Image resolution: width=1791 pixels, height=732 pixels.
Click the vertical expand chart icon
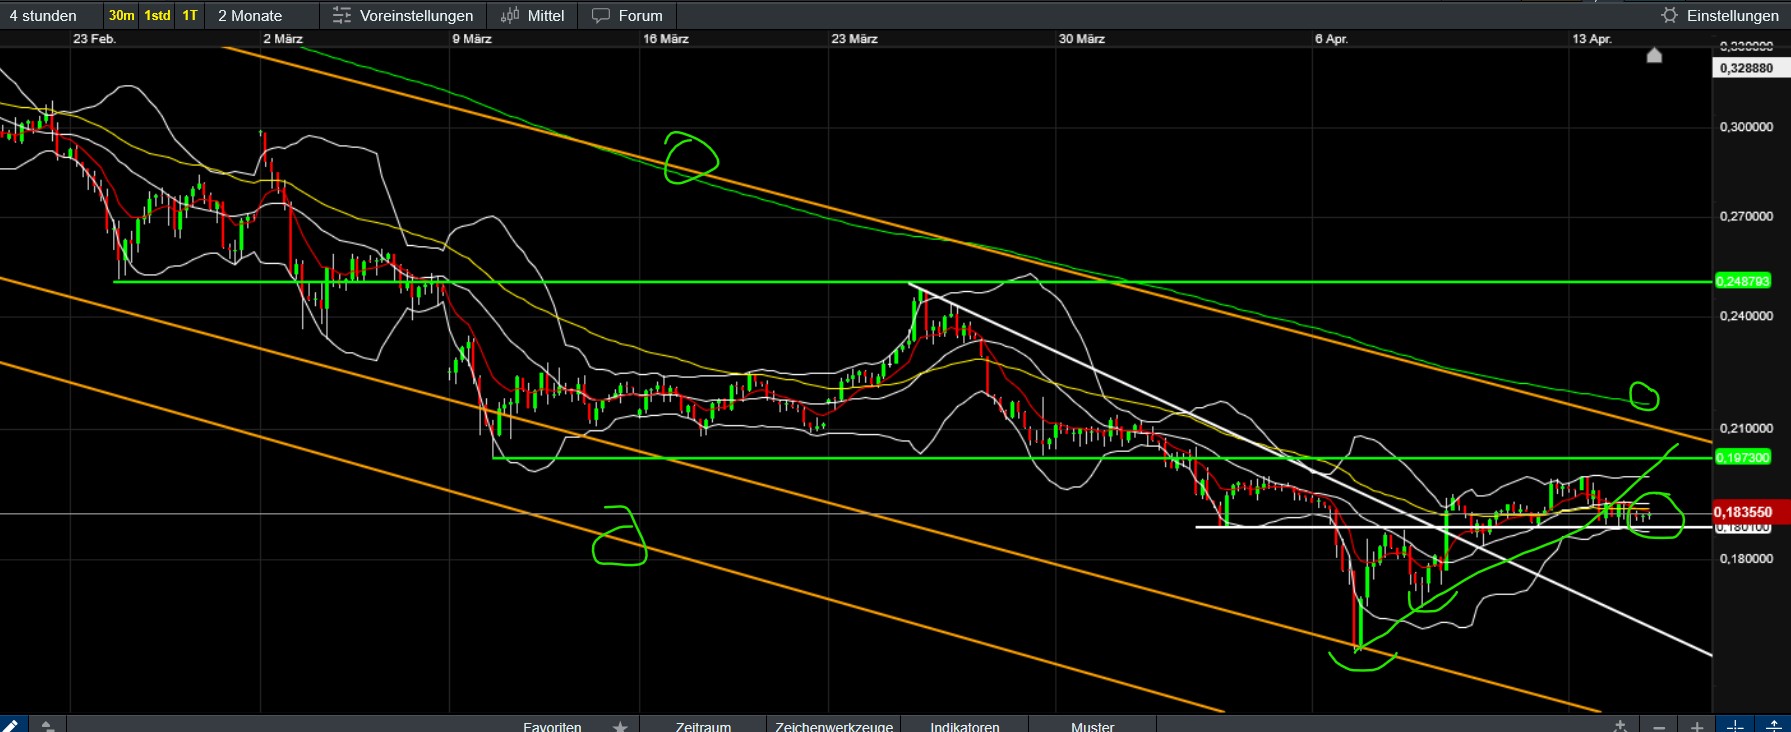[x=1773, y=725]
